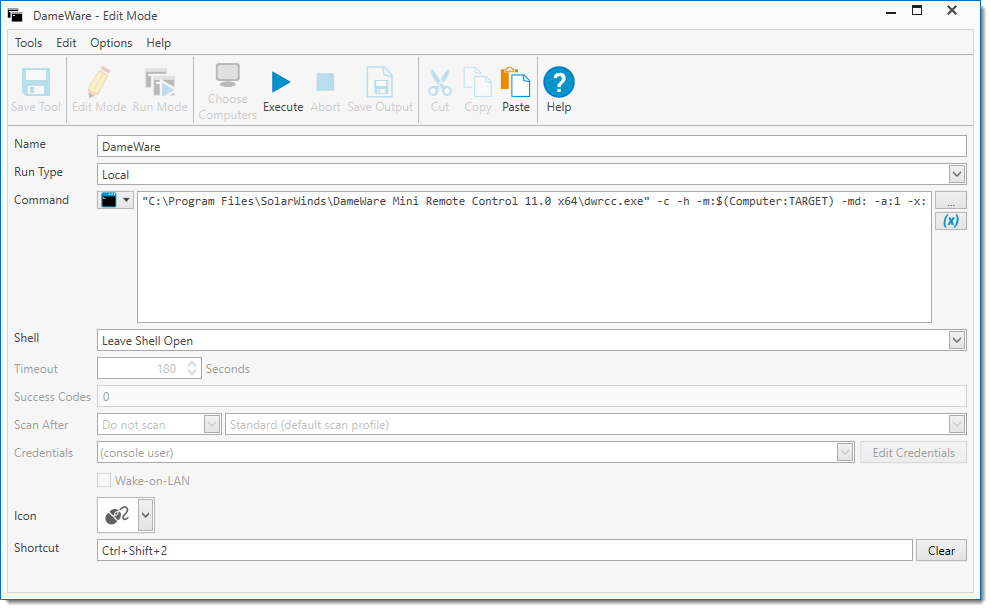Viewport: 991px width, 610px height.
Task: Switch to Run Mode via toolbar
Action: (160, 90)
